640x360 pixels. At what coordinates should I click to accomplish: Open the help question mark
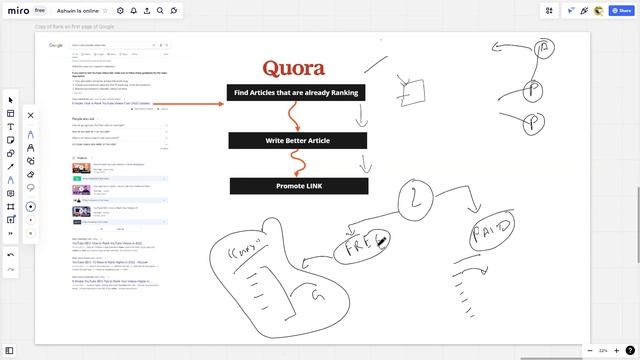pos(630,350)
